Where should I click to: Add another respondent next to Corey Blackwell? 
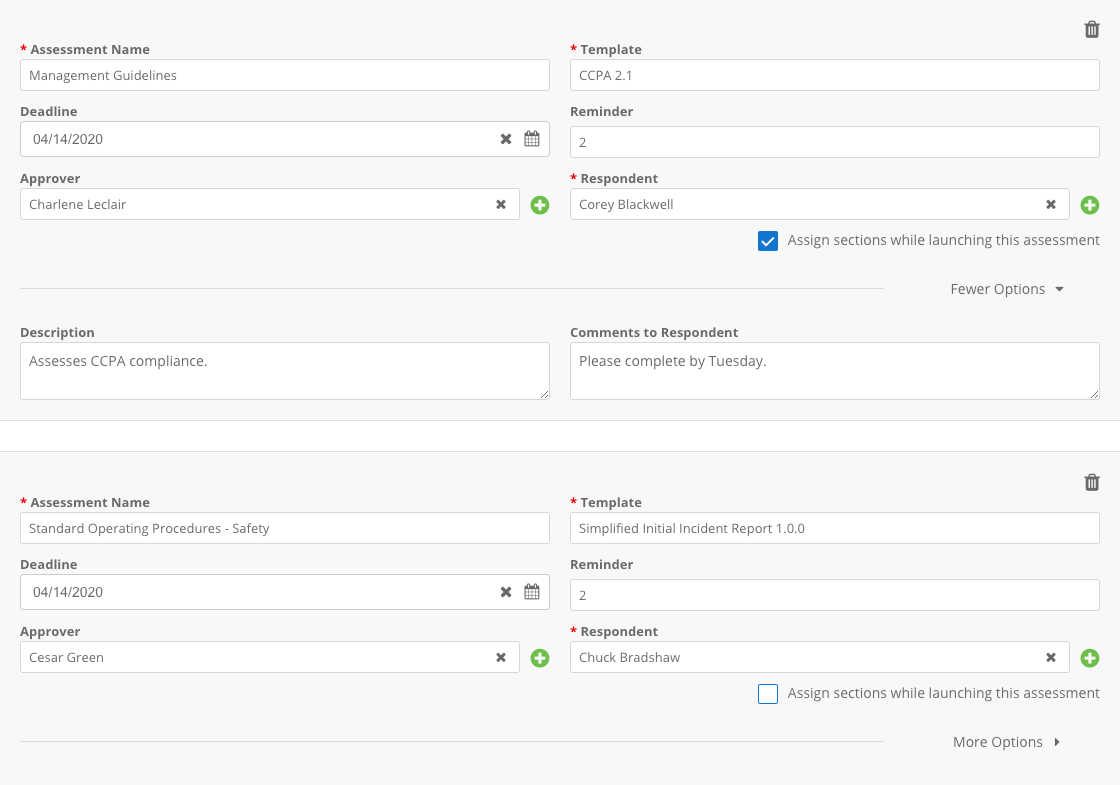[1089, 205]
